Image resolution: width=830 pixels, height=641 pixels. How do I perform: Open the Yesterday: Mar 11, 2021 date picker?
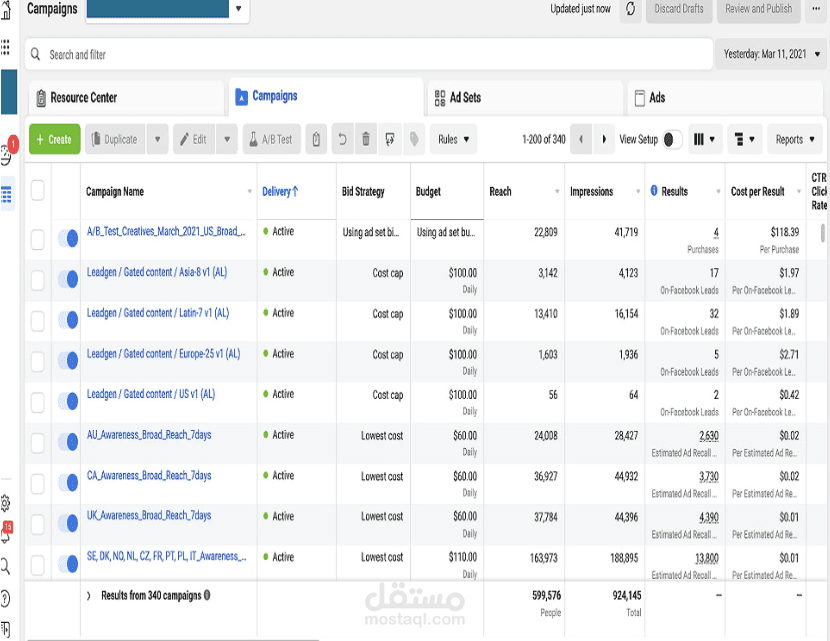click(x=771, y=54)
